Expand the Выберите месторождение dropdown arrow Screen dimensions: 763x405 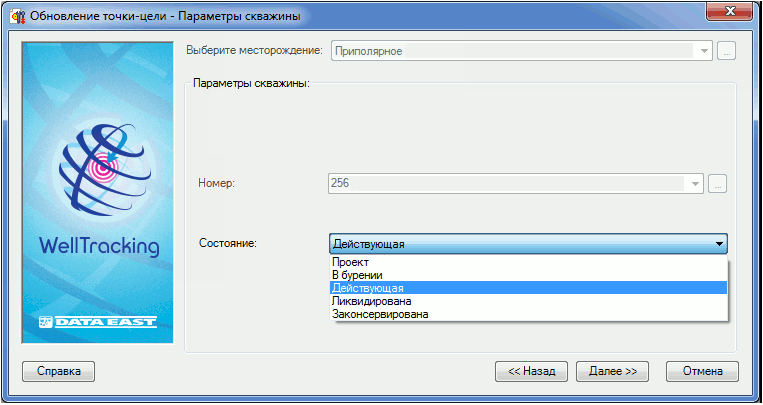tap(705, 51)
